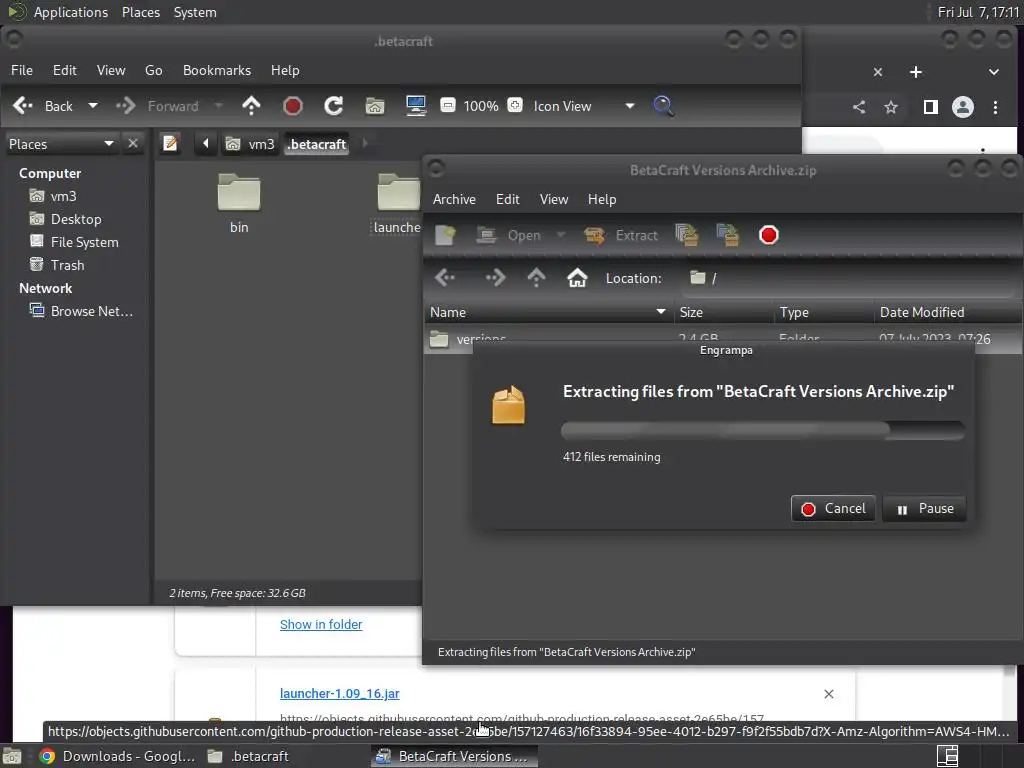The width and height of the screenshot is (1024, 768).
Task: Click the extraction progress bar
Action: (x=762, y=430)
